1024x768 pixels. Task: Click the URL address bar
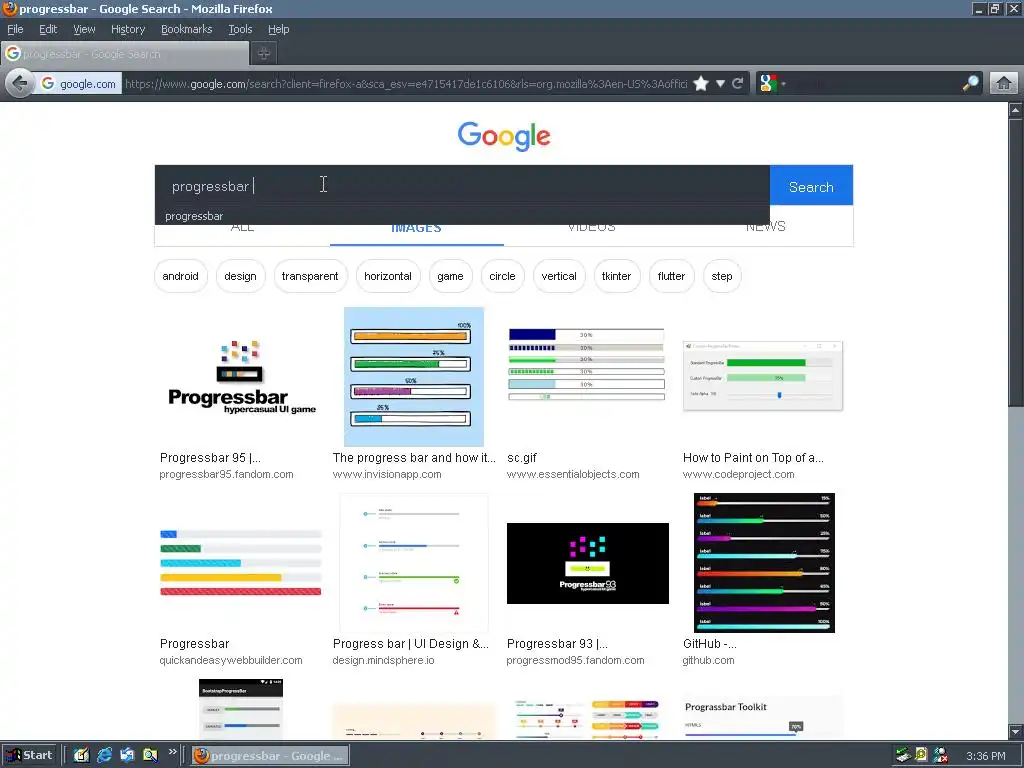click(406, 84)
